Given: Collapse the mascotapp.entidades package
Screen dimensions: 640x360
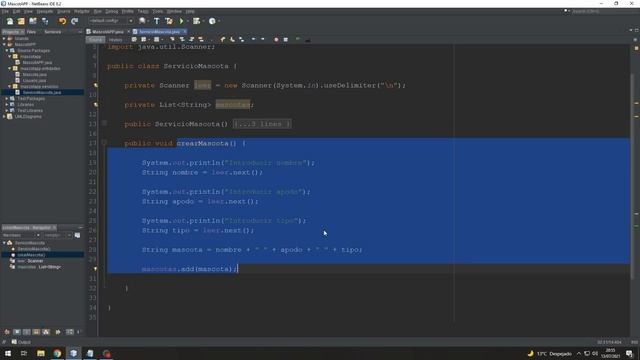Looking at the screenshot, I should (10, 69).
